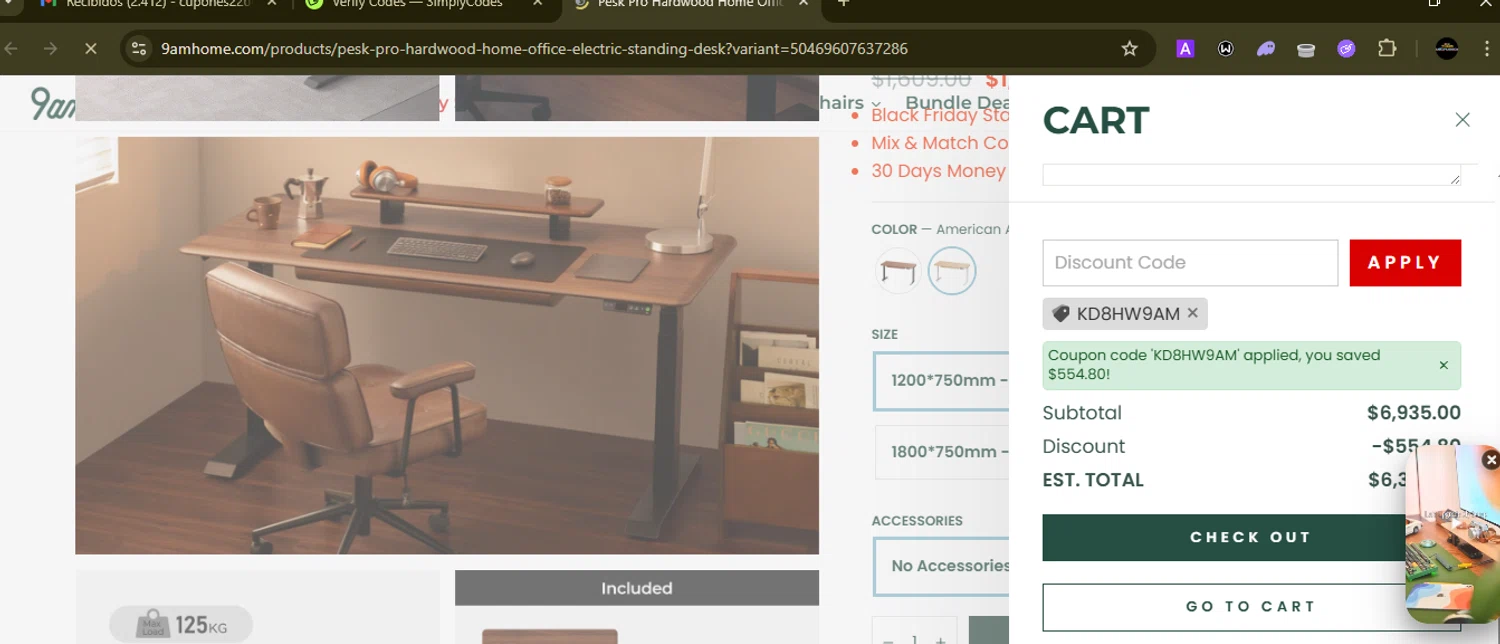Open the Extensions puzzle piece menu
This screenshot has width=1500, height=644.
pyautogui.click(x=1387, y=48)
